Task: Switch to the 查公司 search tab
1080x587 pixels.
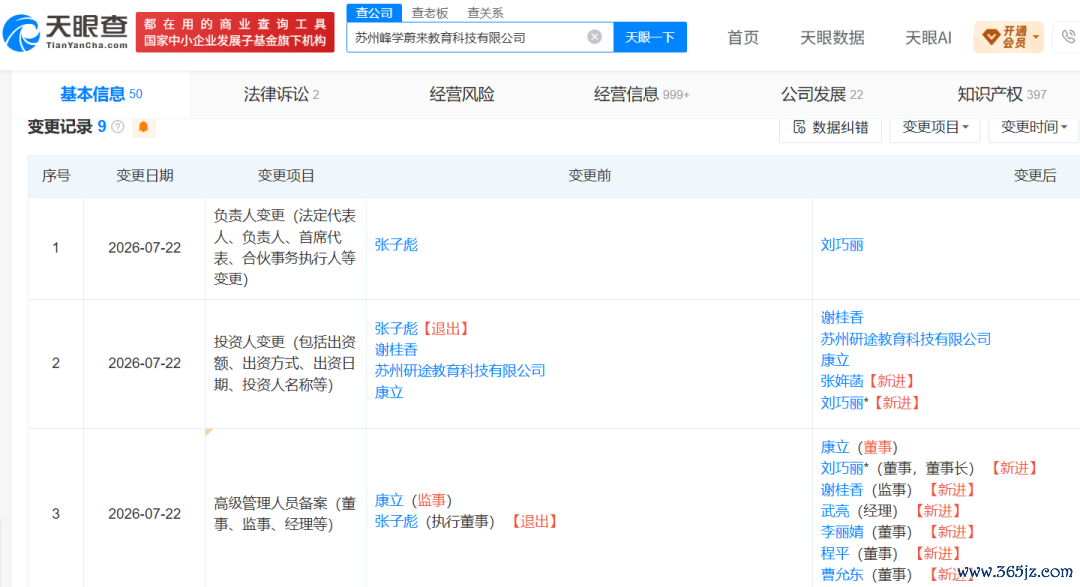Action: pyautogui.click(x=374, y=12)
